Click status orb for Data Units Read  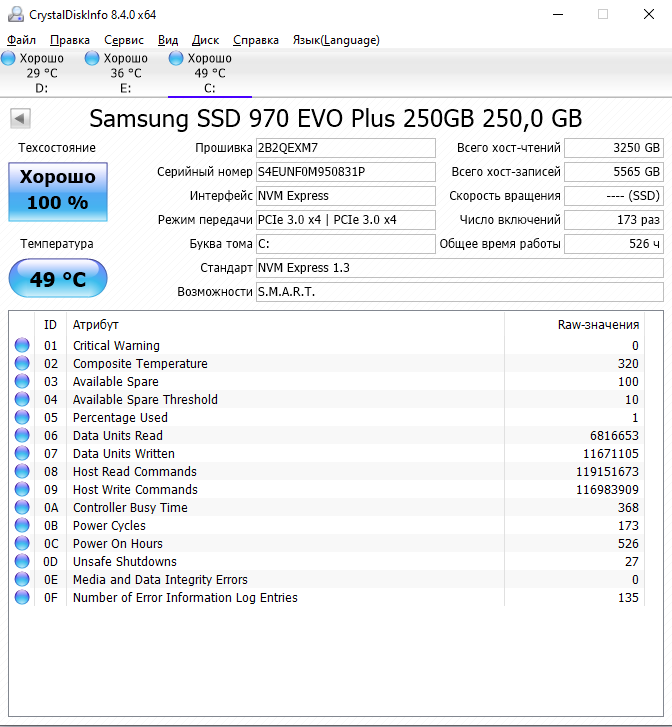point(22,435)
